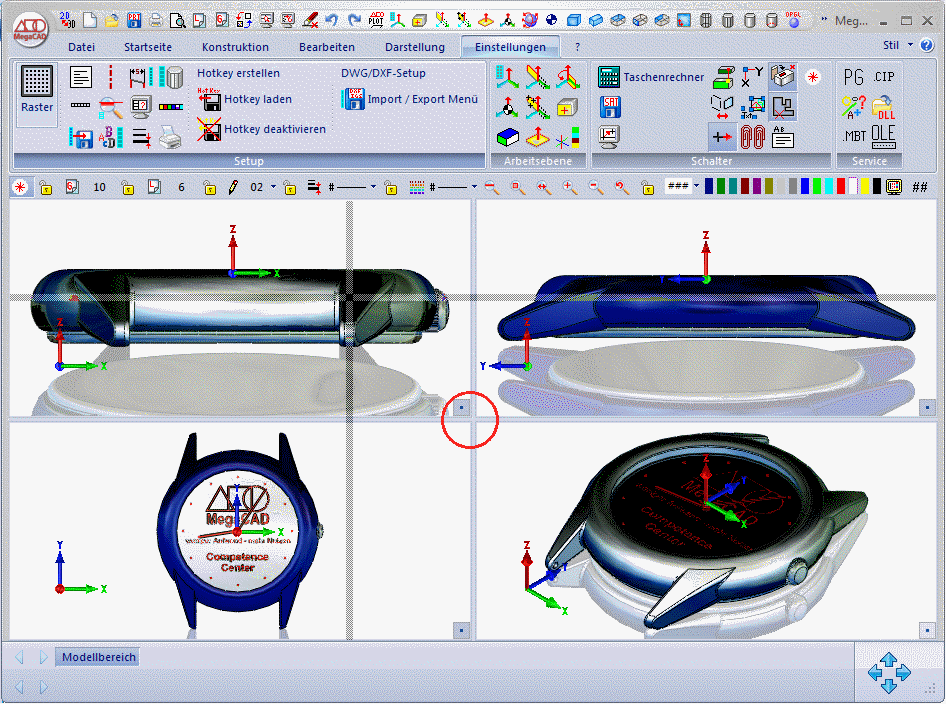Toggle the lock icon next to layer 10
This screenshot has height=704, width=946.
tap(127, 187)
